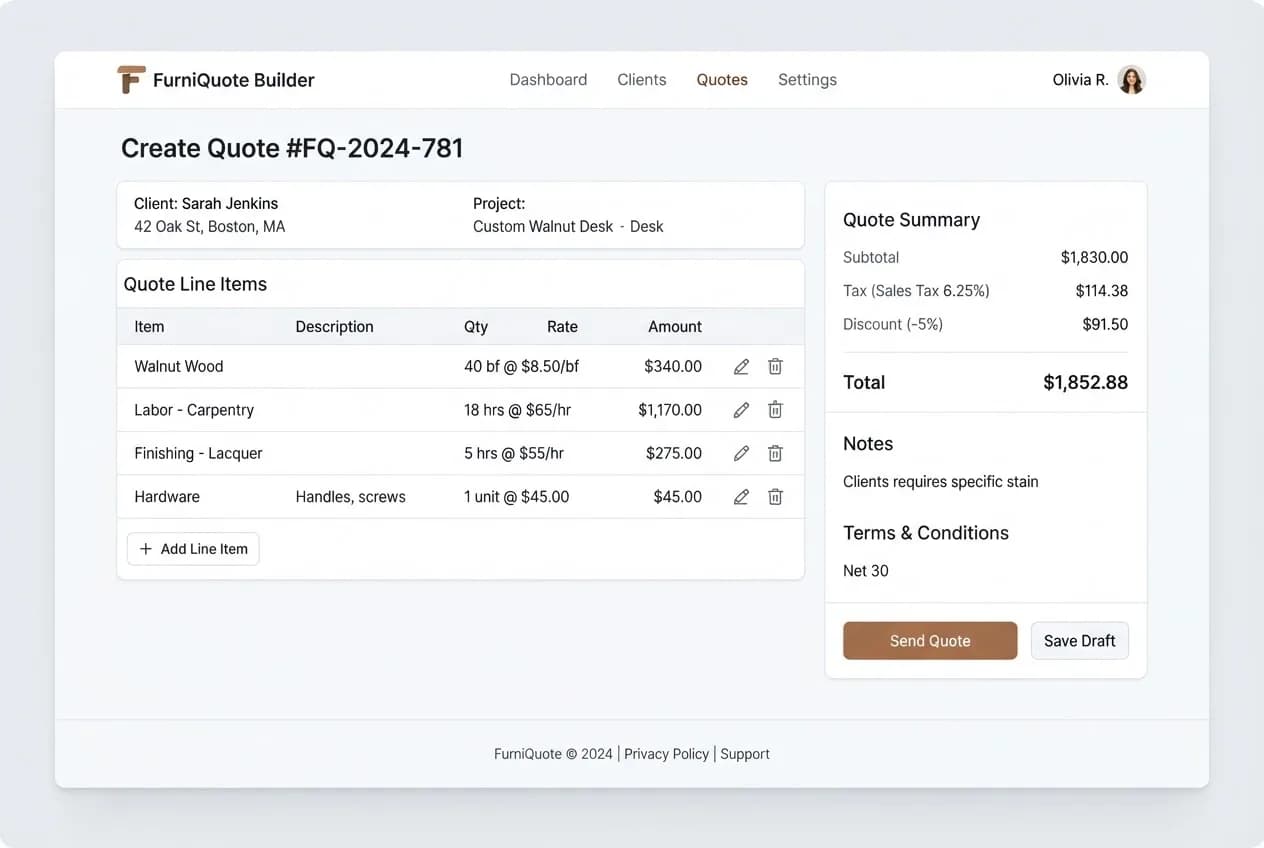Delete the Hardware line item
Image resolution: width=1264 pixels, height=848 pixels.
pyautogui.click(x=775, y=497)
